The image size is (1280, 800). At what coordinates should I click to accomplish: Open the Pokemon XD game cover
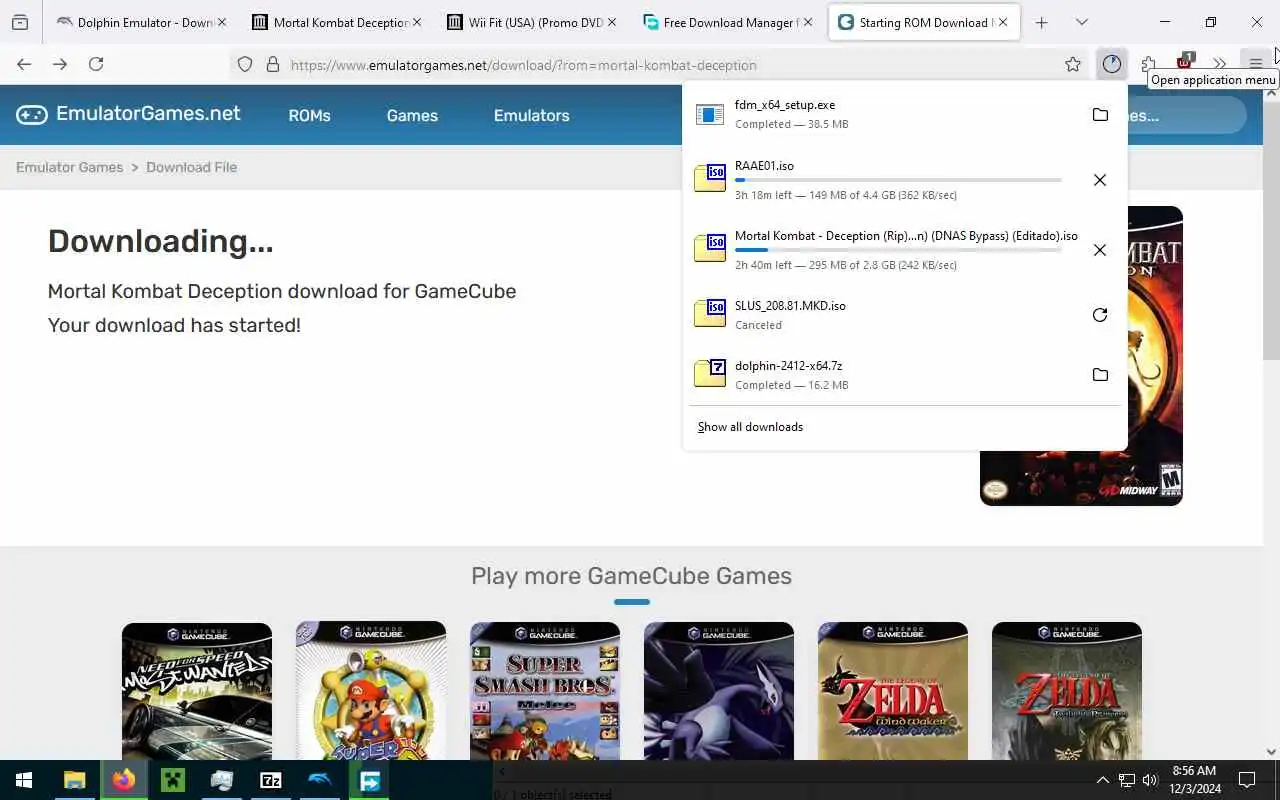[x=719, y=691]
